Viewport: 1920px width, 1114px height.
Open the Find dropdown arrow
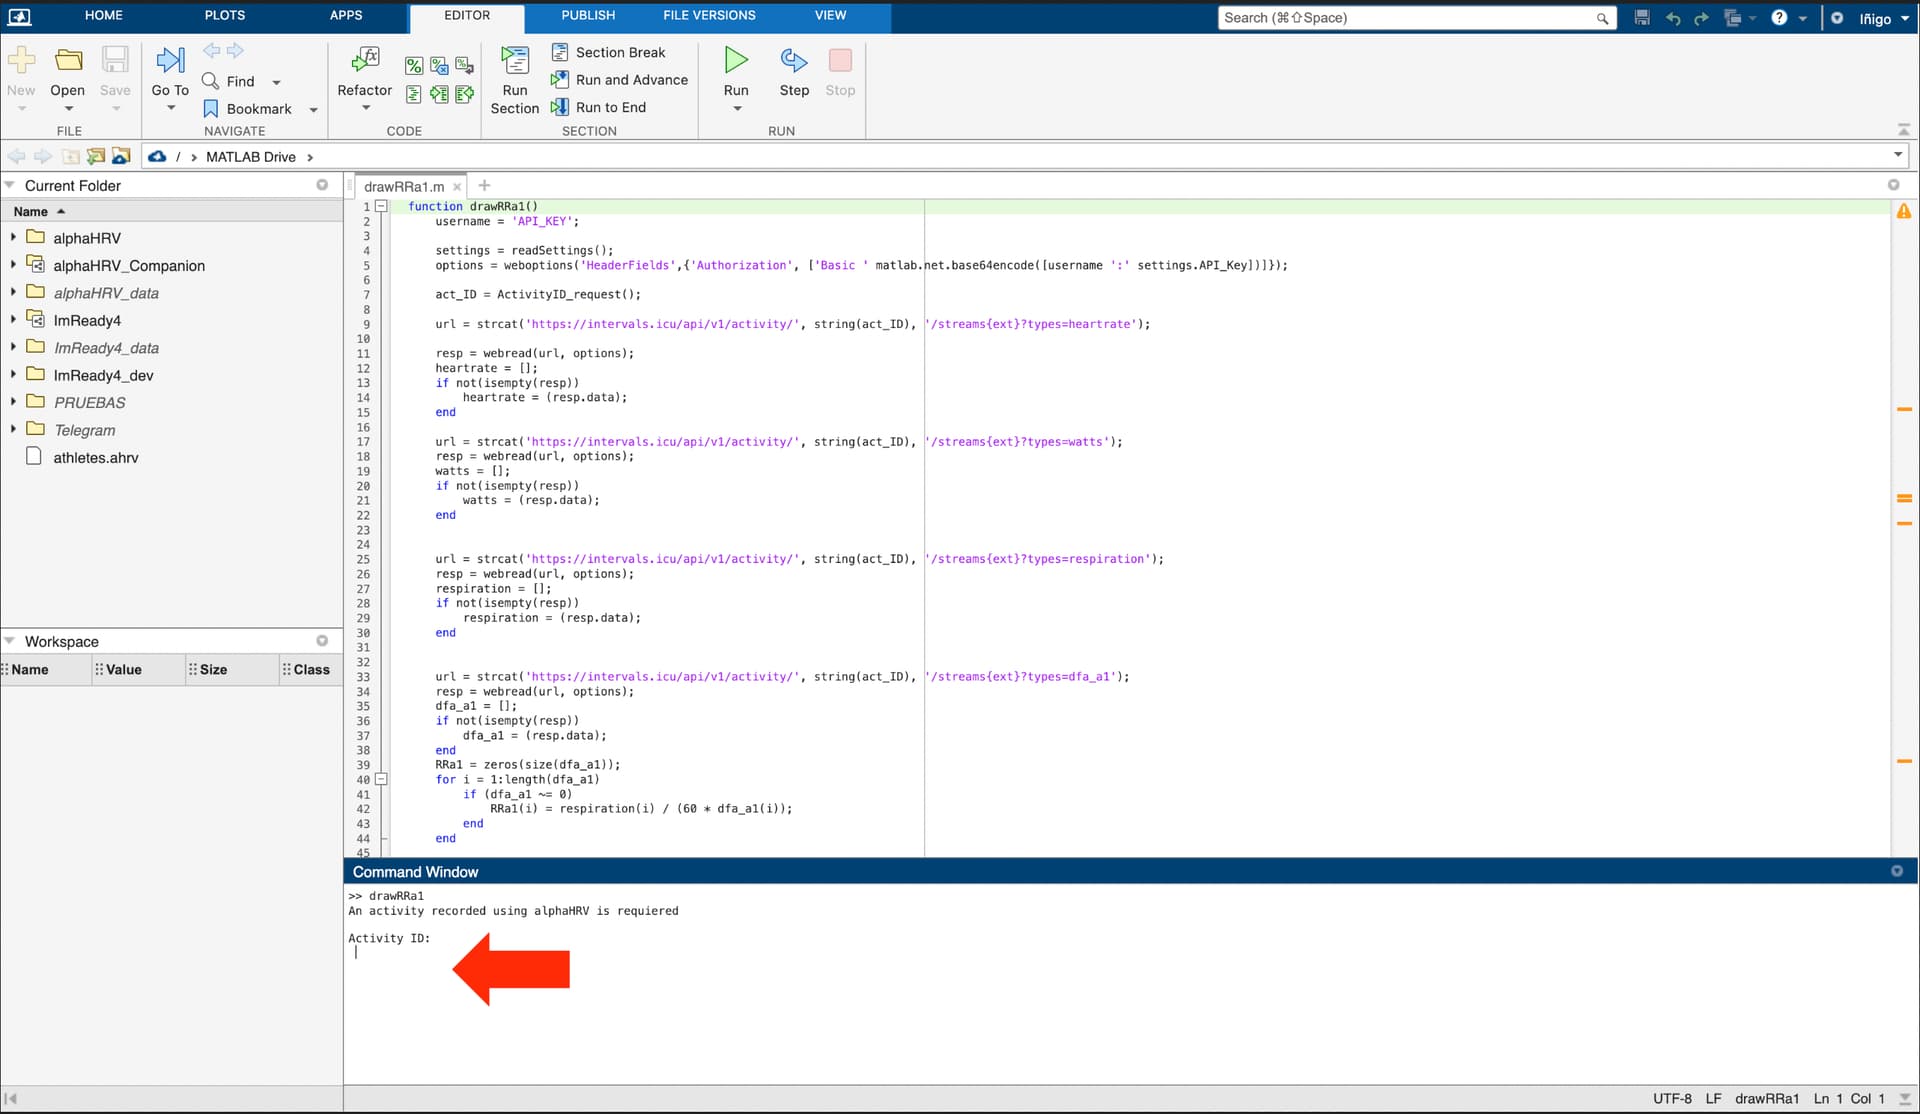pos(277,82)
